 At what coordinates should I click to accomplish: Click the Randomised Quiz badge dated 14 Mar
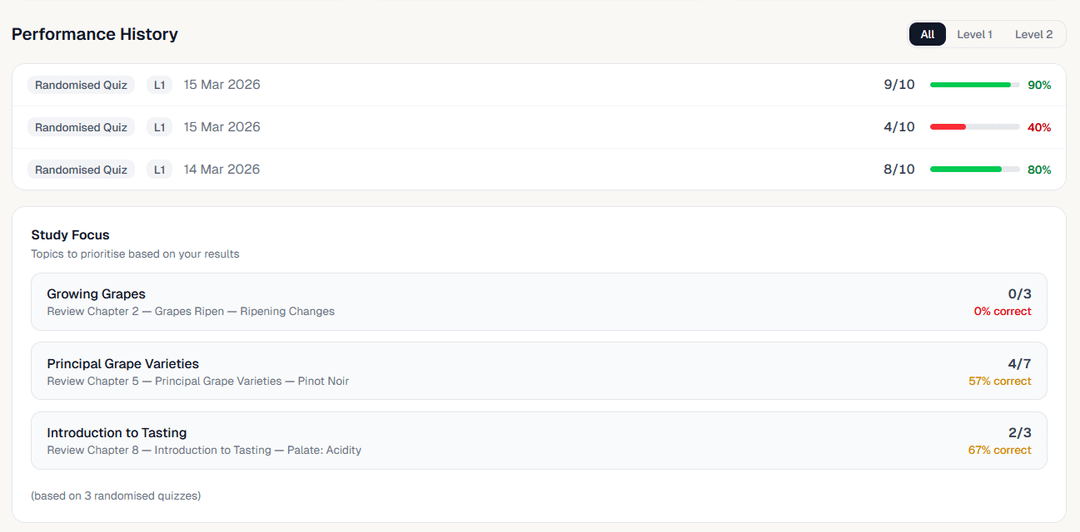click(81, 170)
